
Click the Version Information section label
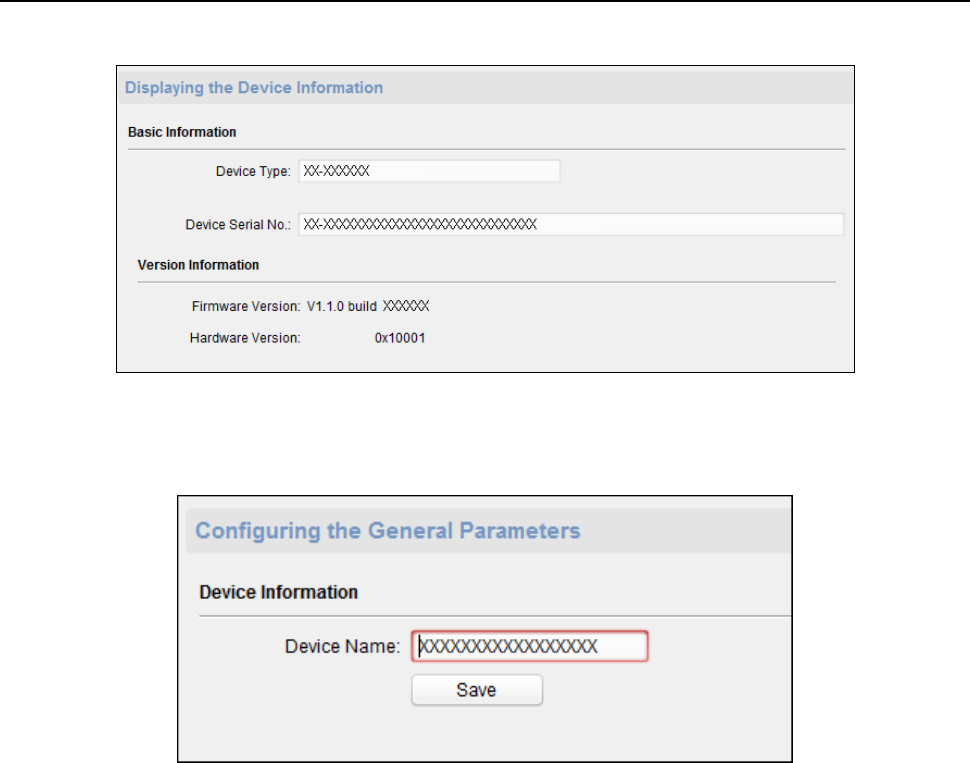[x=198, y=265]
